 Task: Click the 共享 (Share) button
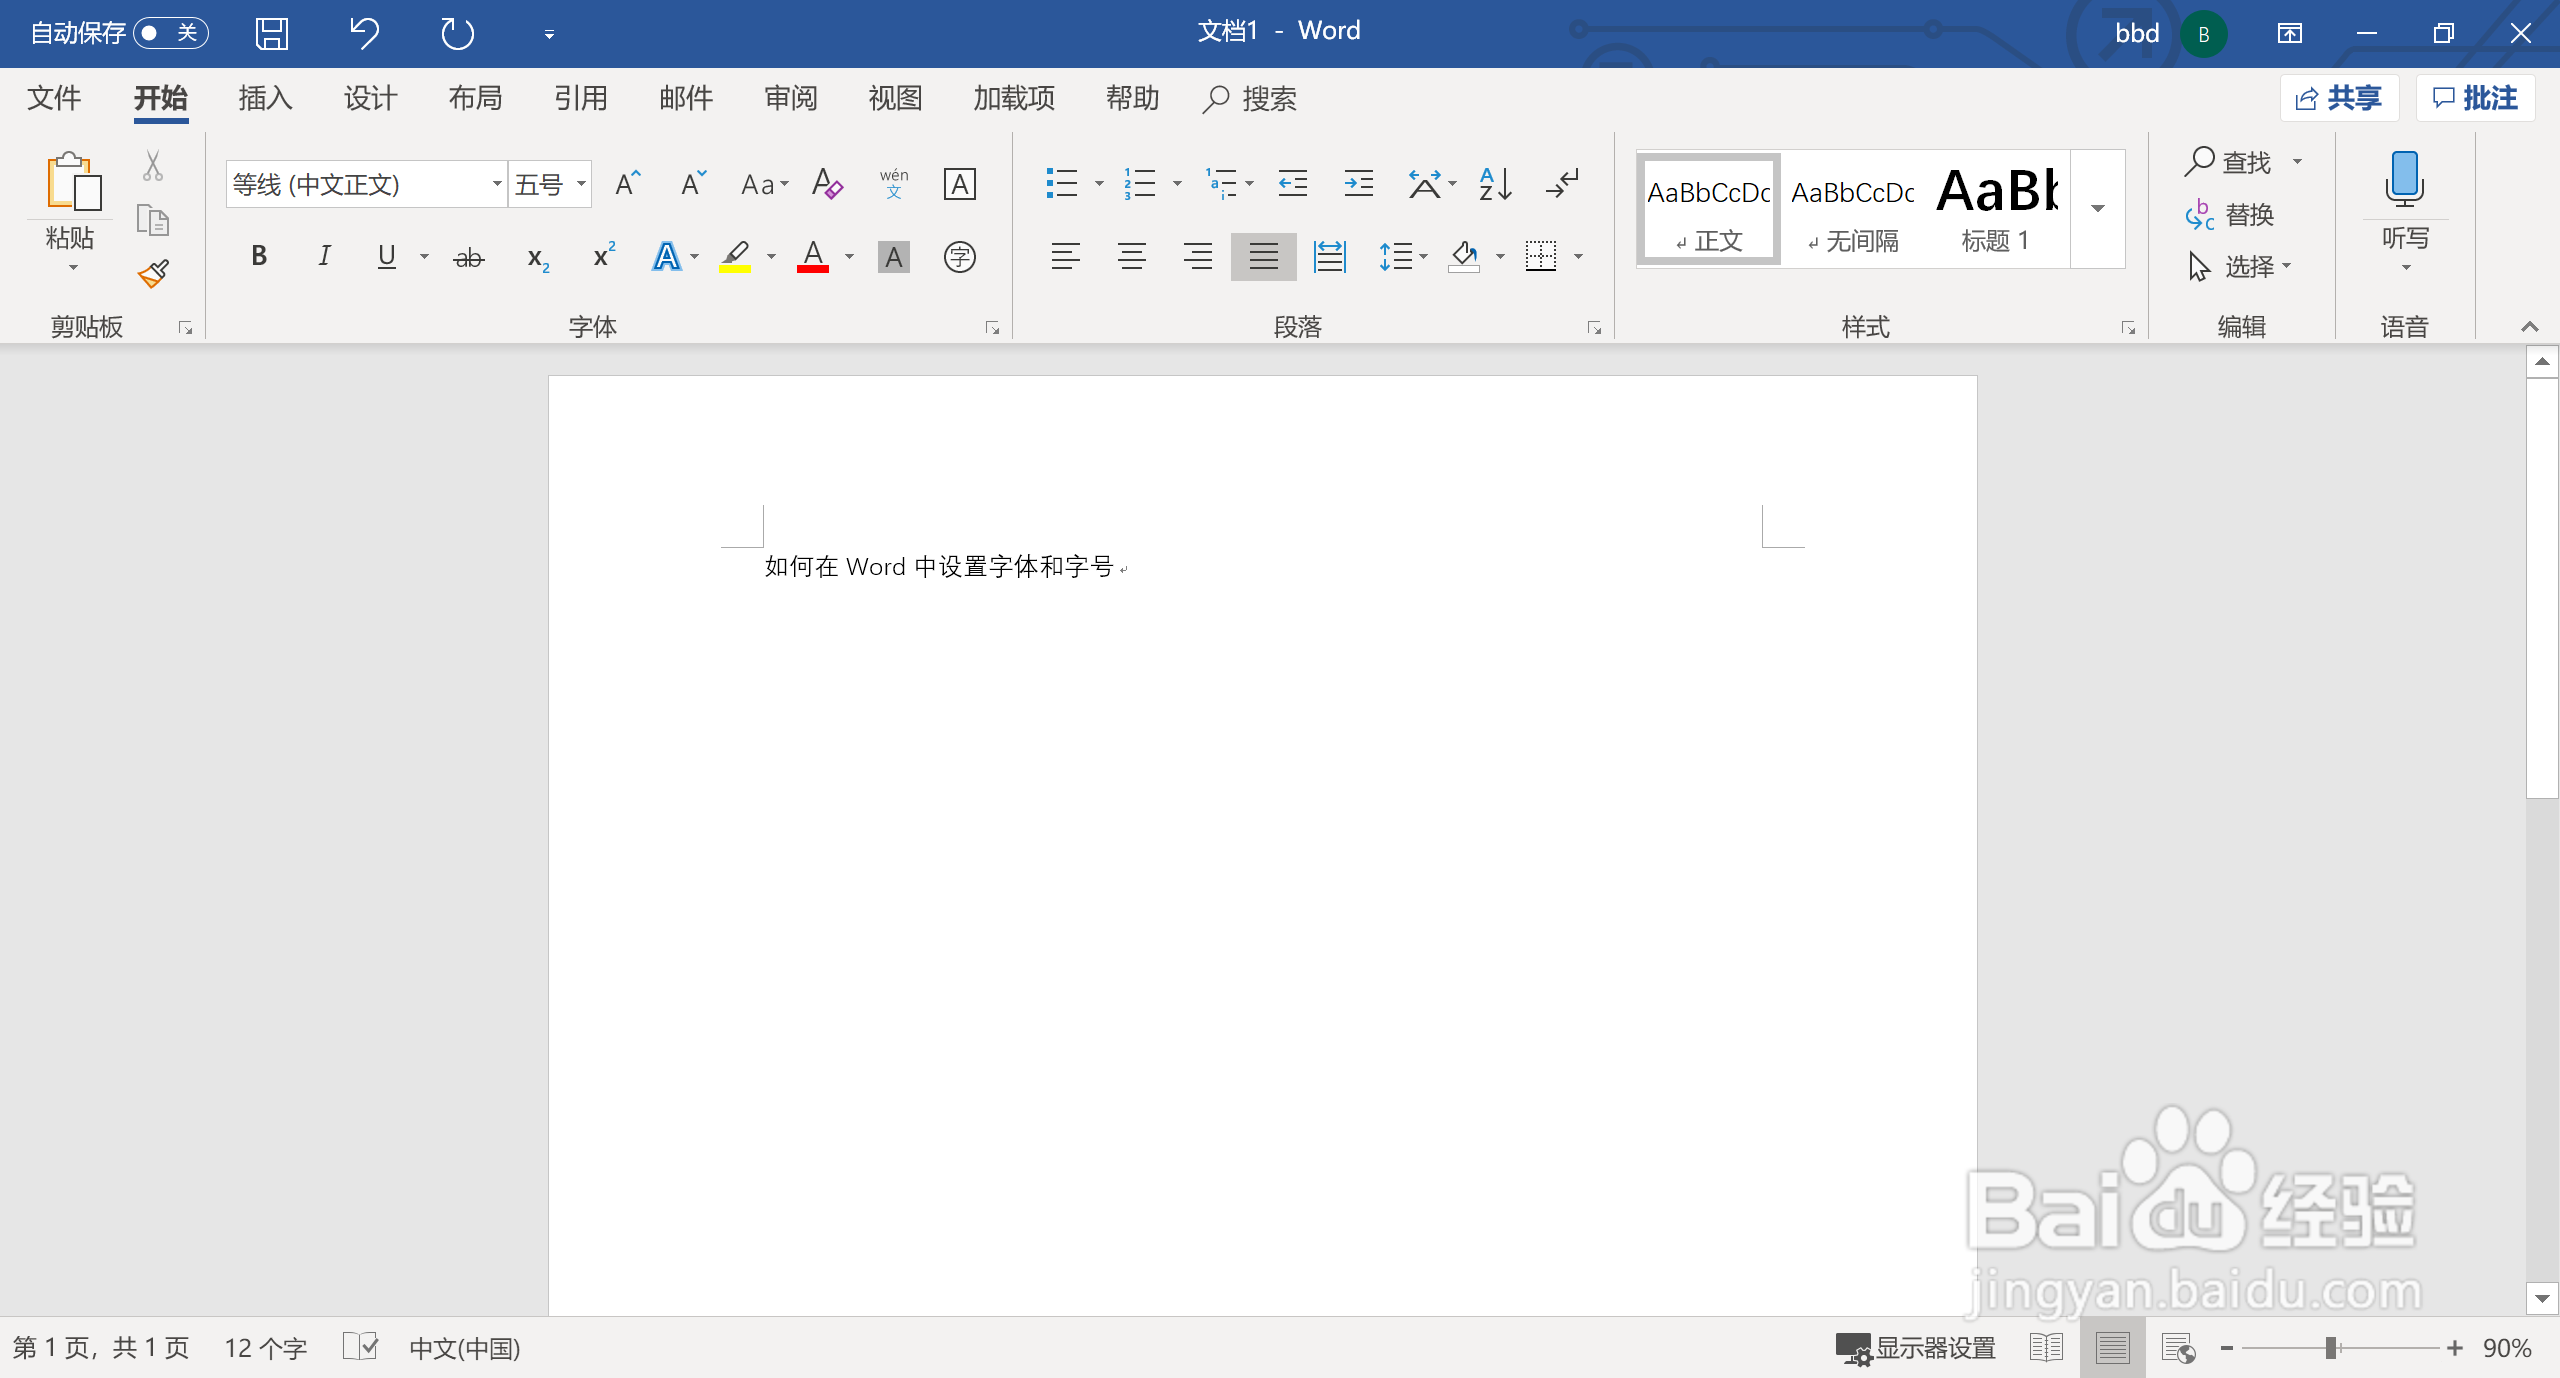[2339, 97]
